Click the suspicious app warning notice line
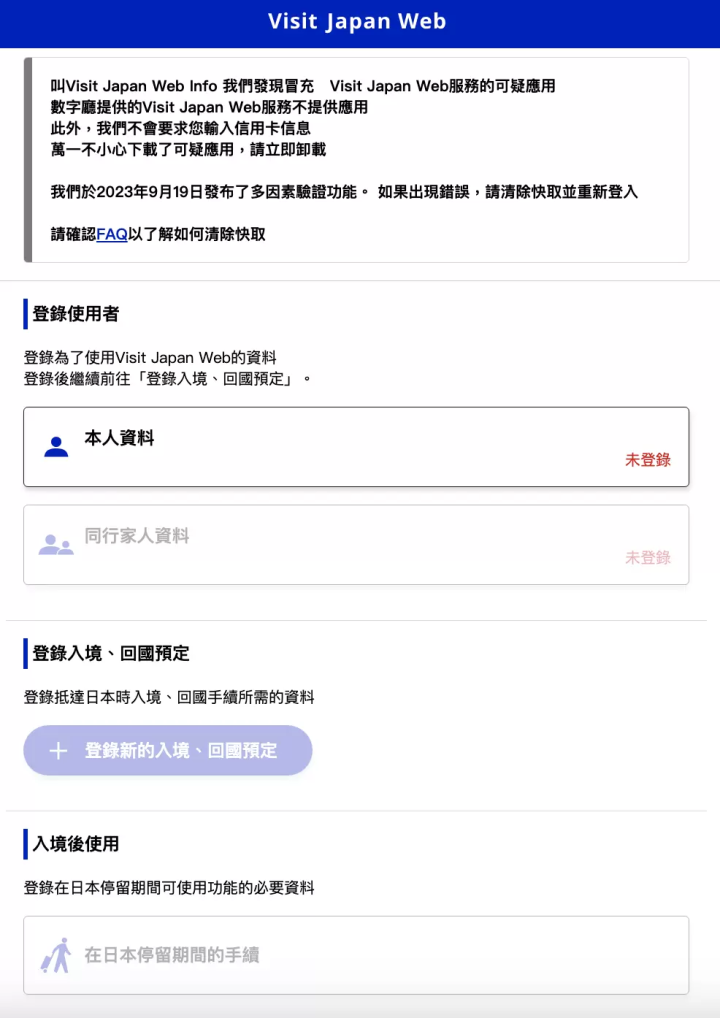This screenshot has width=720, height=1018. pos(303,86)
